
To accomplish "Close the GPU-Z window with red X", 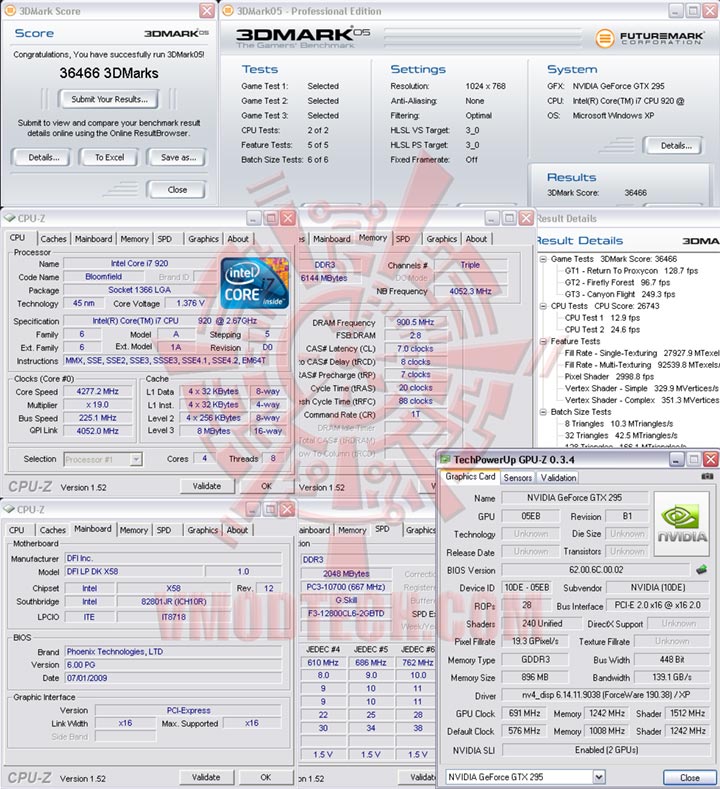I will click(x=710, y=459).
